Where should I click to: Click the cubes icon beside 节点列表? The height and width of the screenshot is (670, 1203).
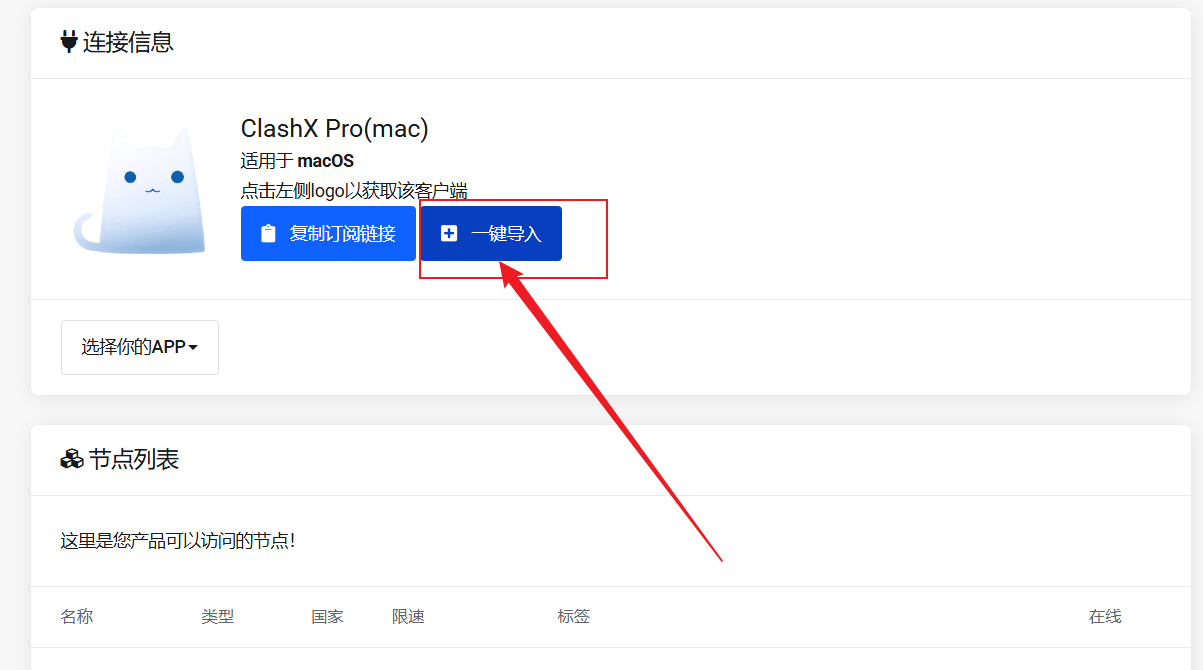[x=72, y=460]
